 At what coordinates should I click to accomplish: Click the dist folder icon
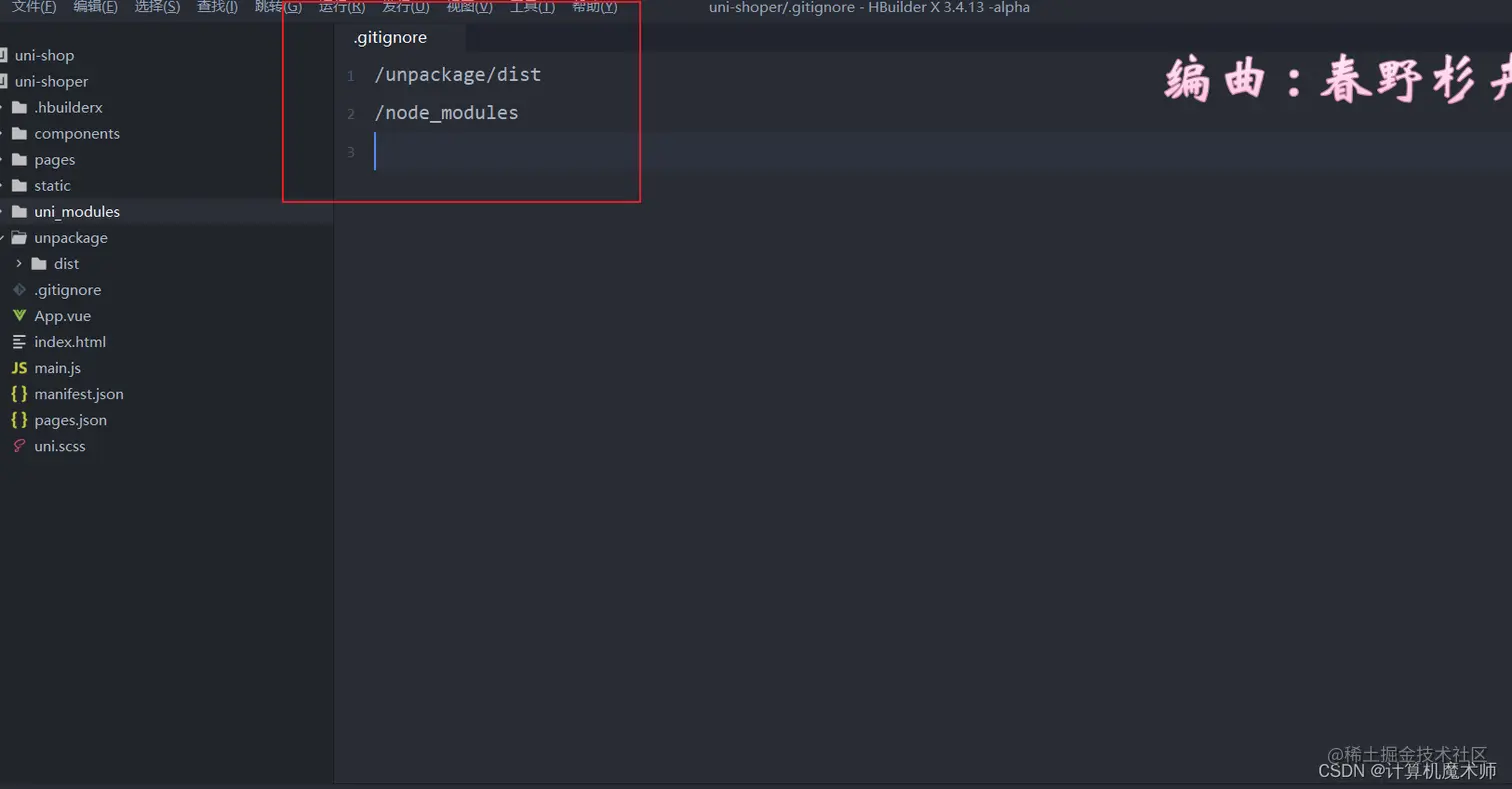39,263
